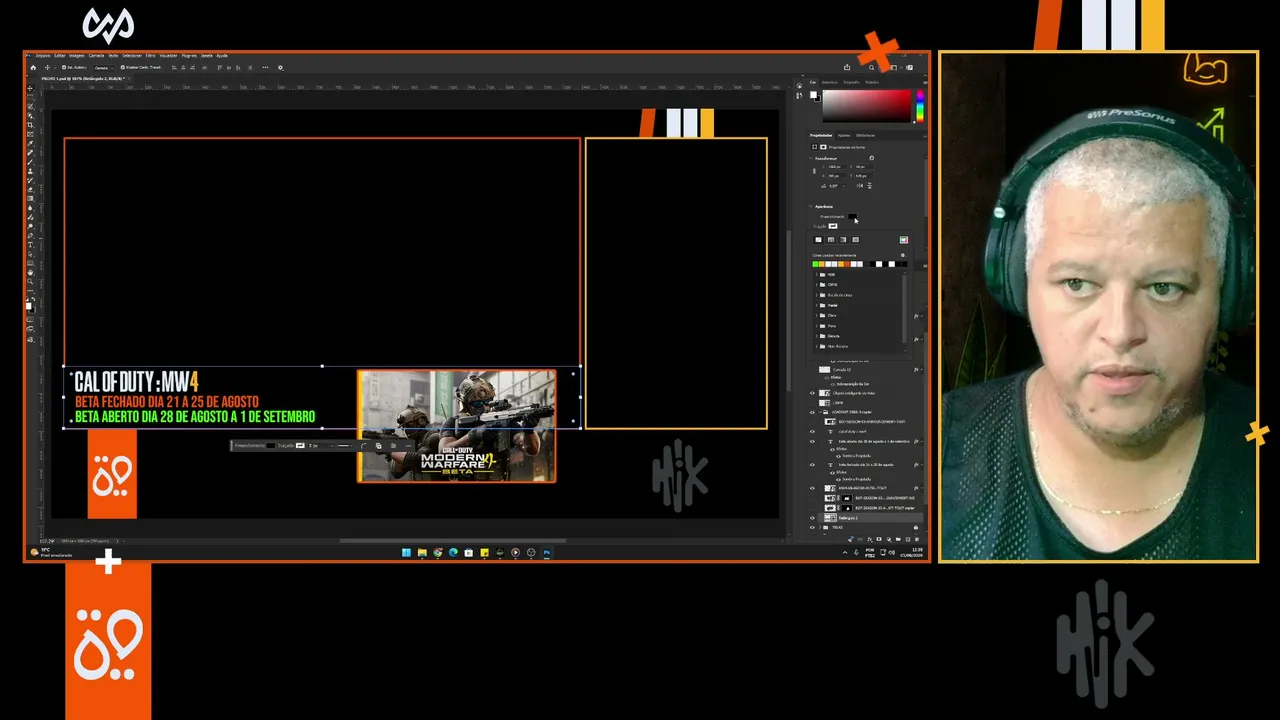The width and height of the screenshot is (1280, 720).
Task: Select the Rectangular Marquee tool
Action: click(x=30, y=97)
